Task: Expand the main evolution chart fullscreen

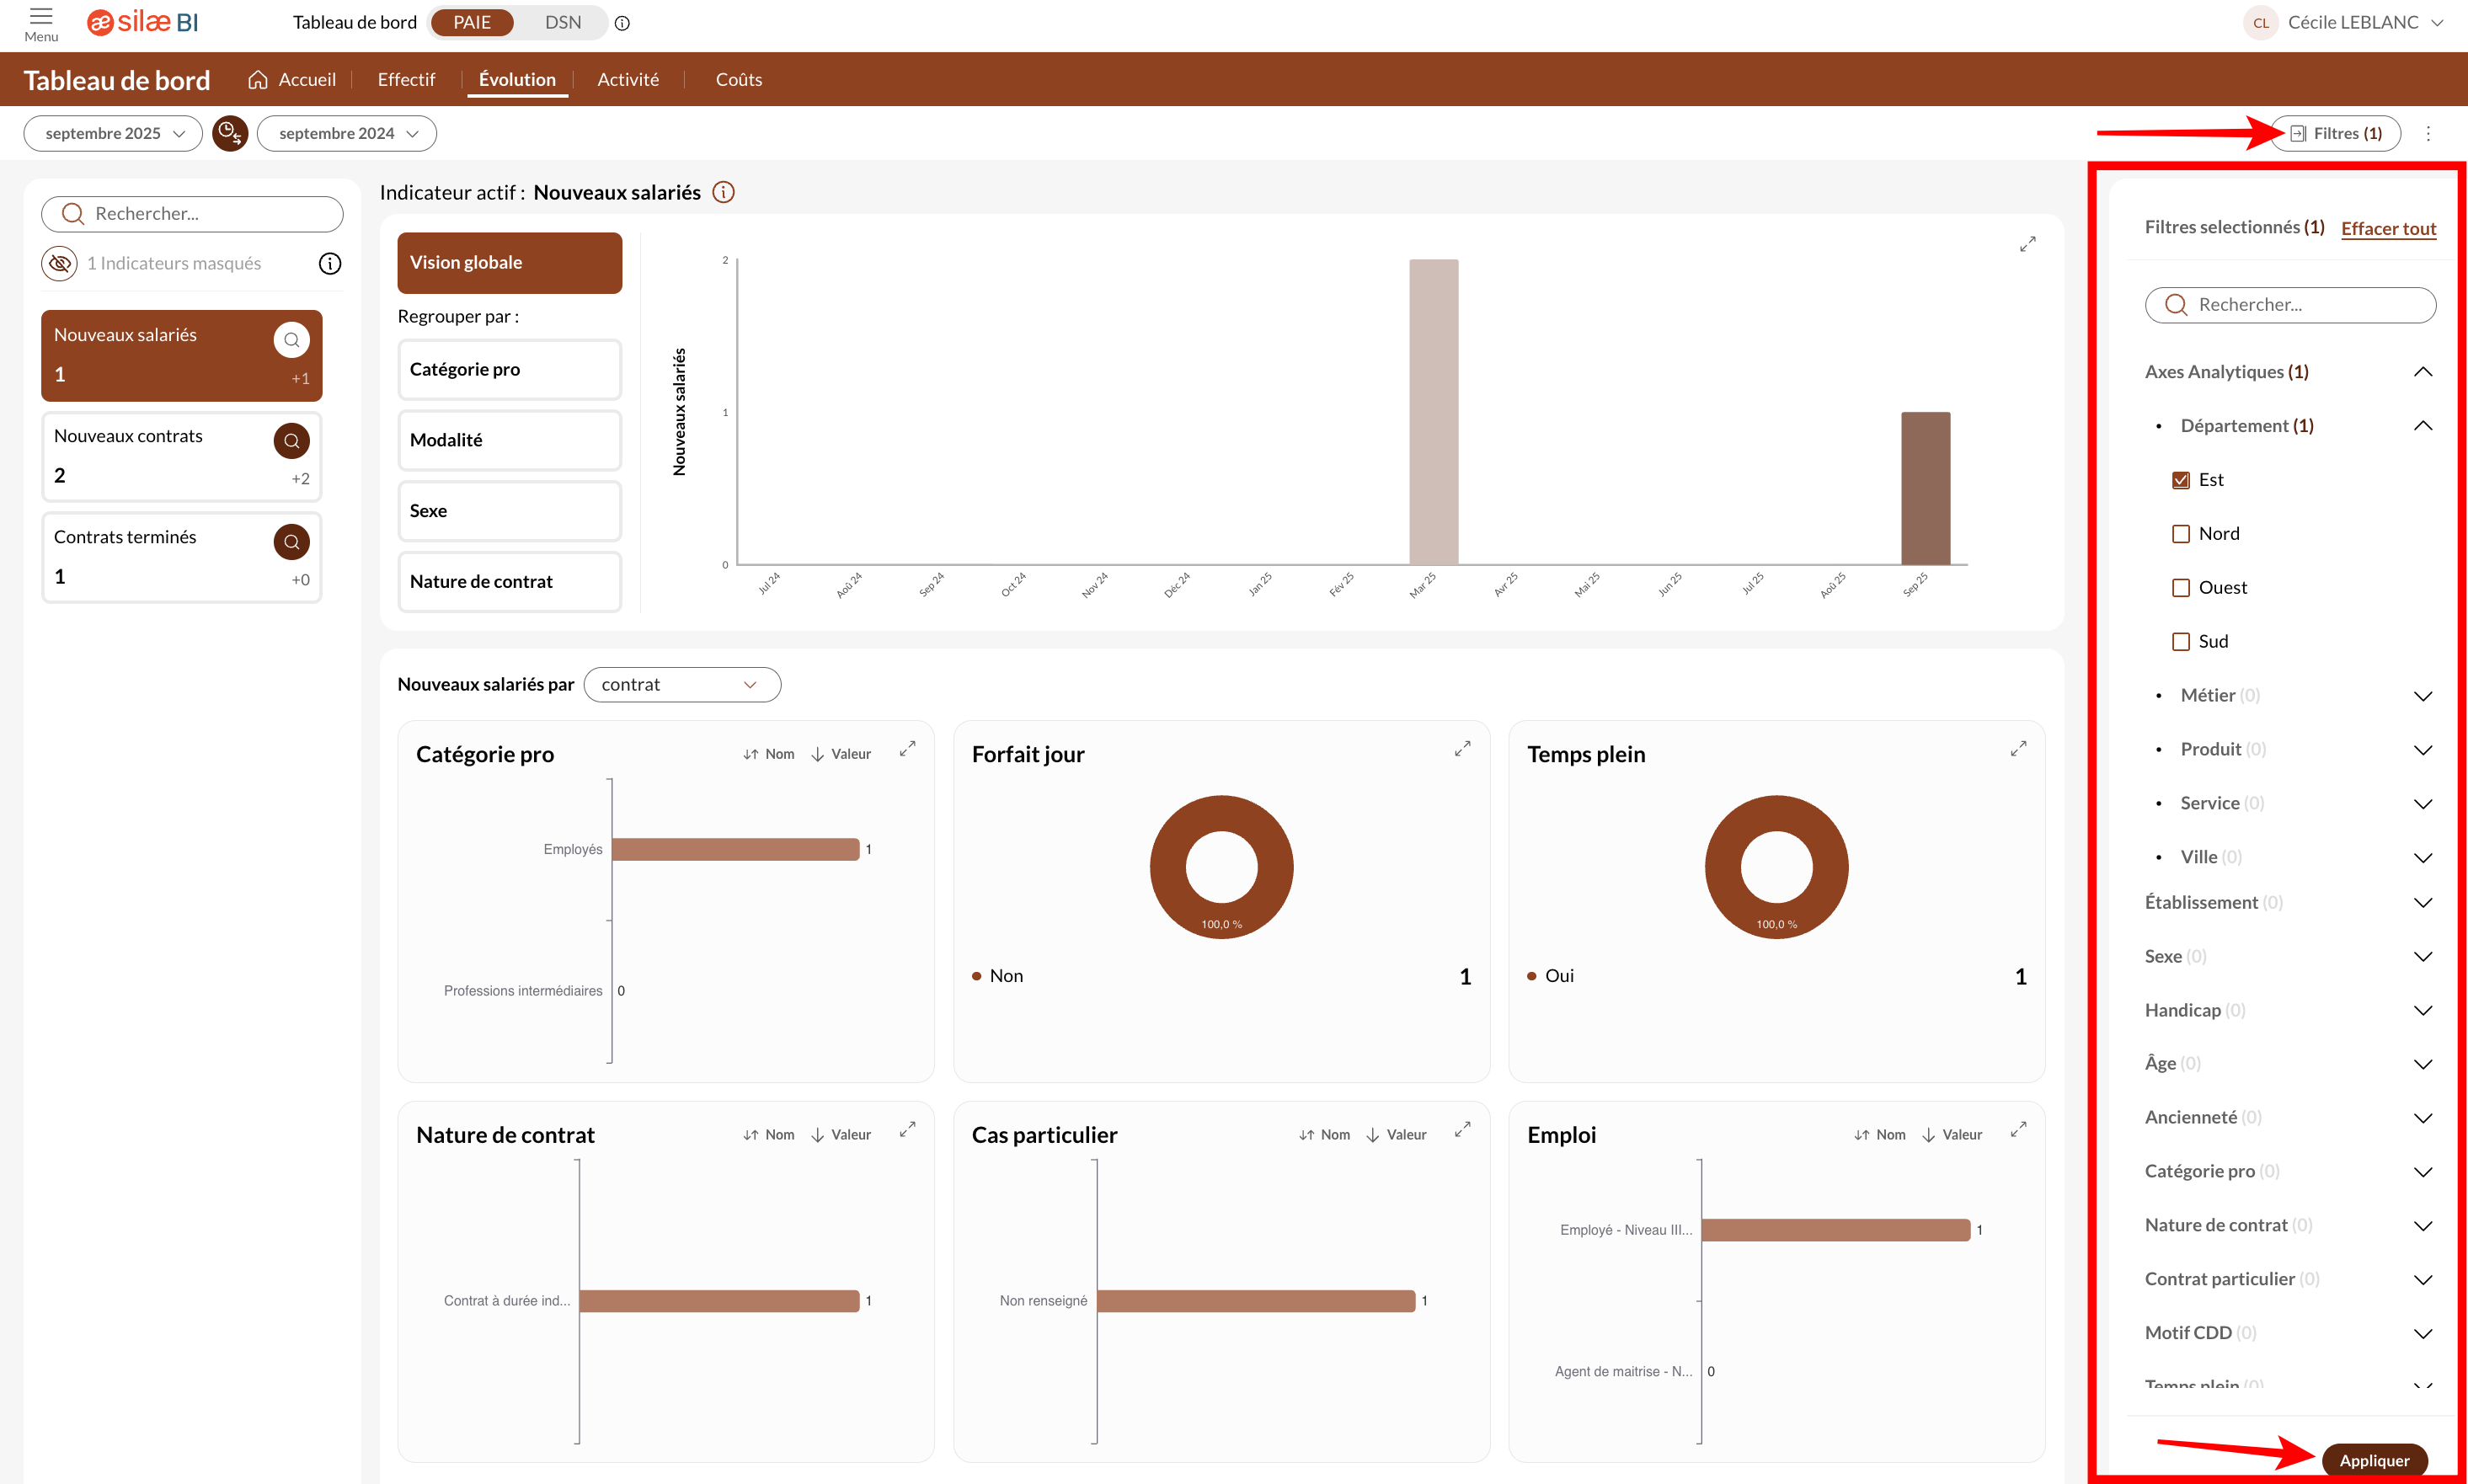Action: tap(2027, 244)
